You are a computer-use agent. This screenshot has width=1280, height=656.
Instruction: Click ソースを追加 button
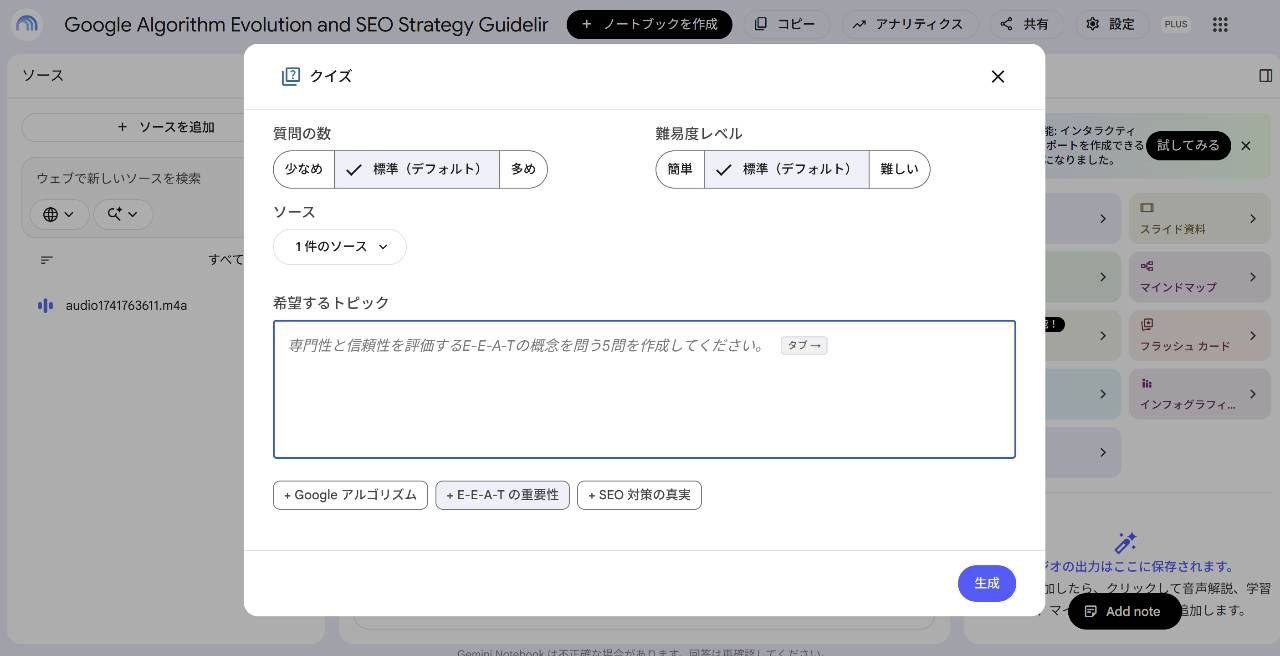pos(166,127)
